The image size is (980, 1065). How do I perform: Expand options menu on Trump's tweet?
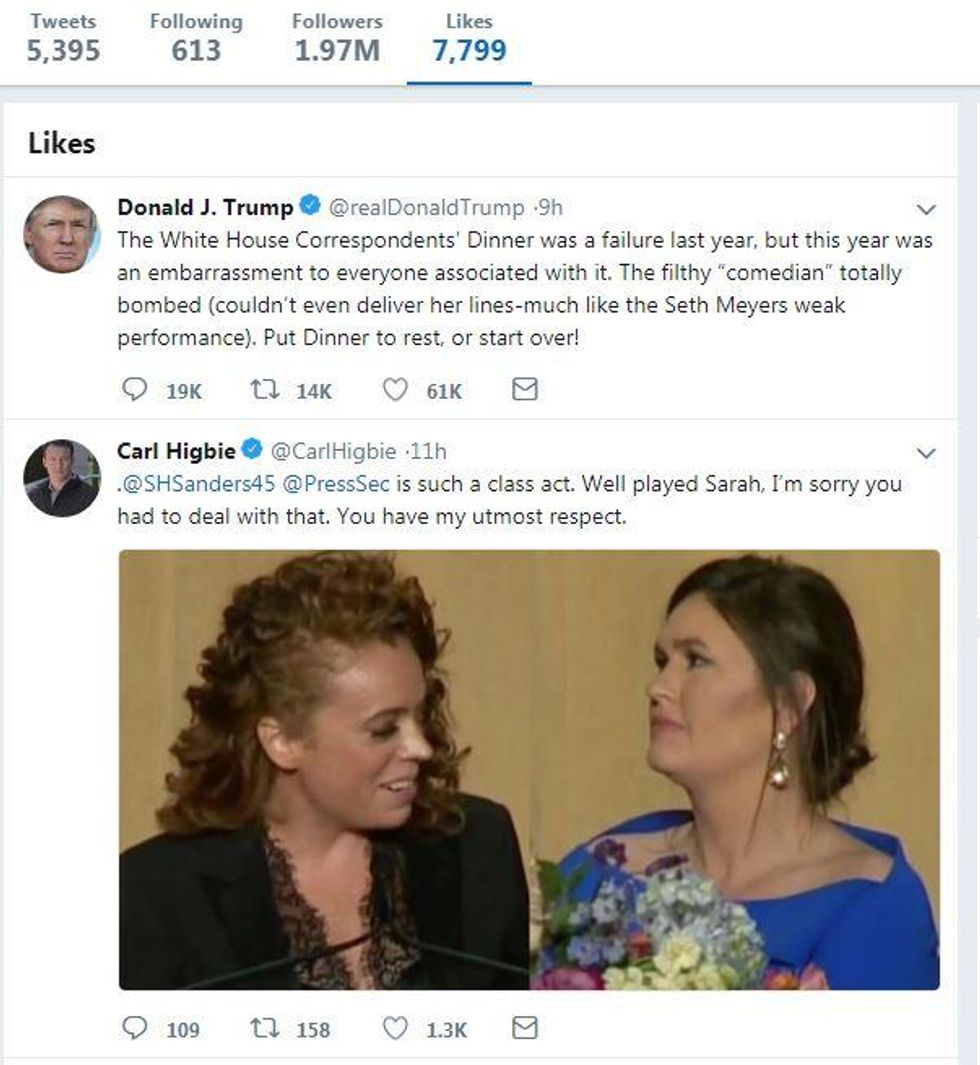click(x=927, y=210)
